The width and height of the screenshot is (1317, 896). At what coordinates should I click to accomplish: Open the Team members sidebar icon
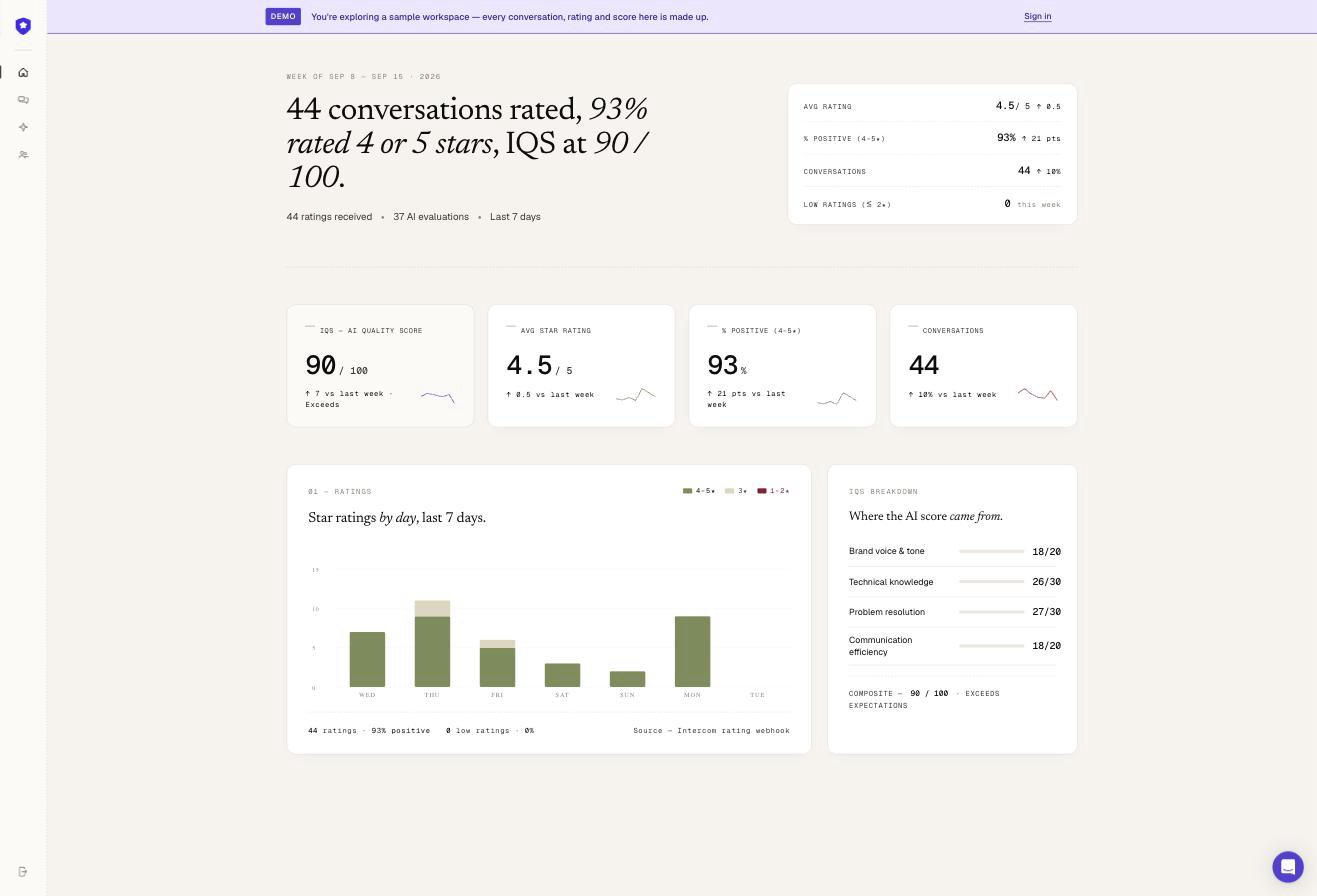23,155
